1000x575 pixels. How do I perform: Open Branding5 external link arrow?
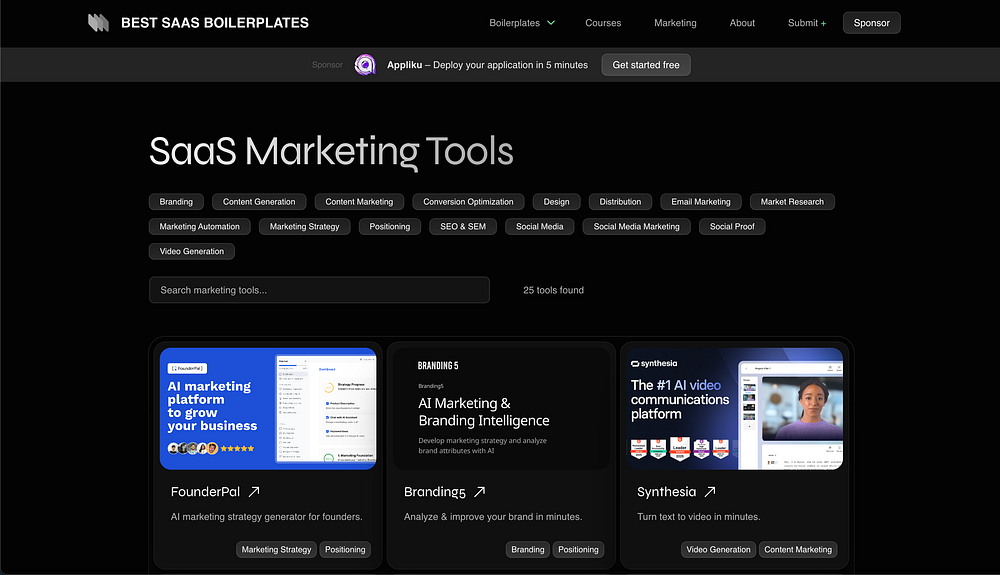pos(480,491)
